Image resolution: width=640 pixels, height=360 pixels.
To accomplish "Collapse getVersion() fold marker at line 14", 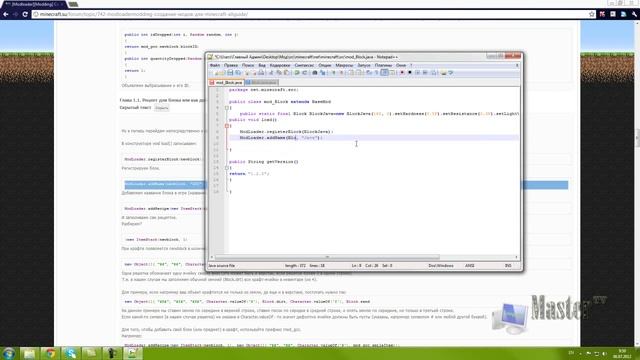I will point(227,168).
